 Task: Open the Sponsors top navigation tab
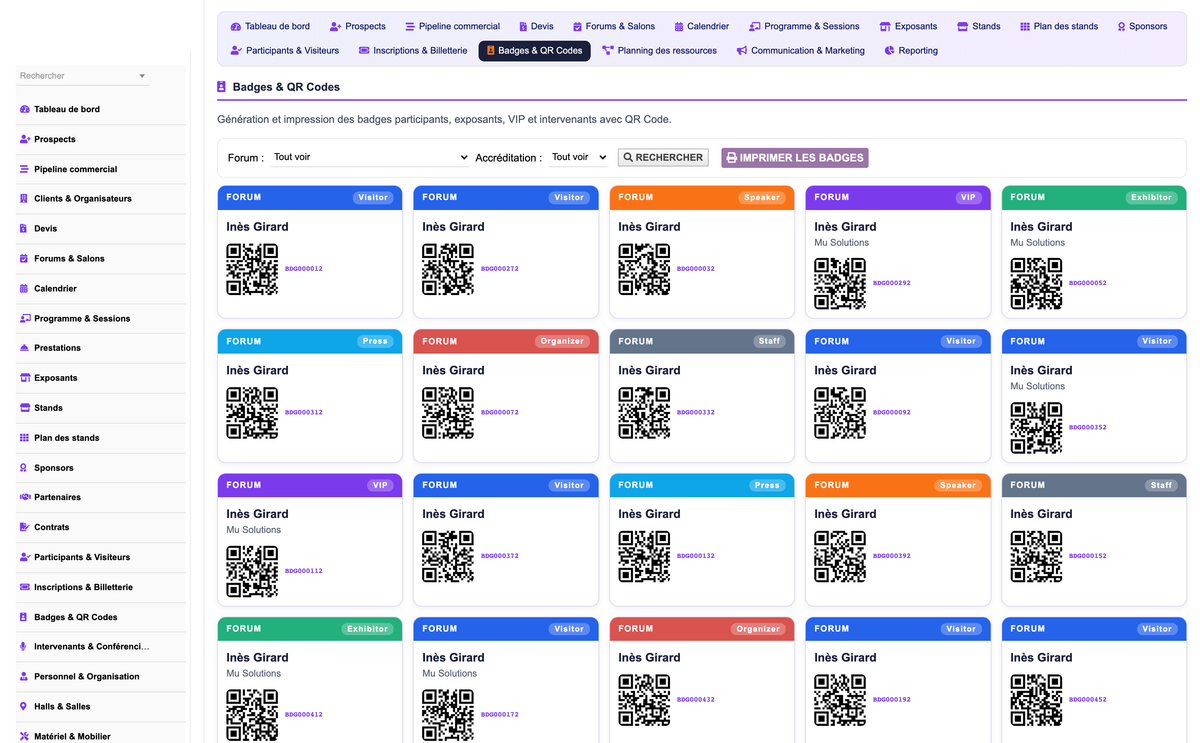(x=1142, y=26)
